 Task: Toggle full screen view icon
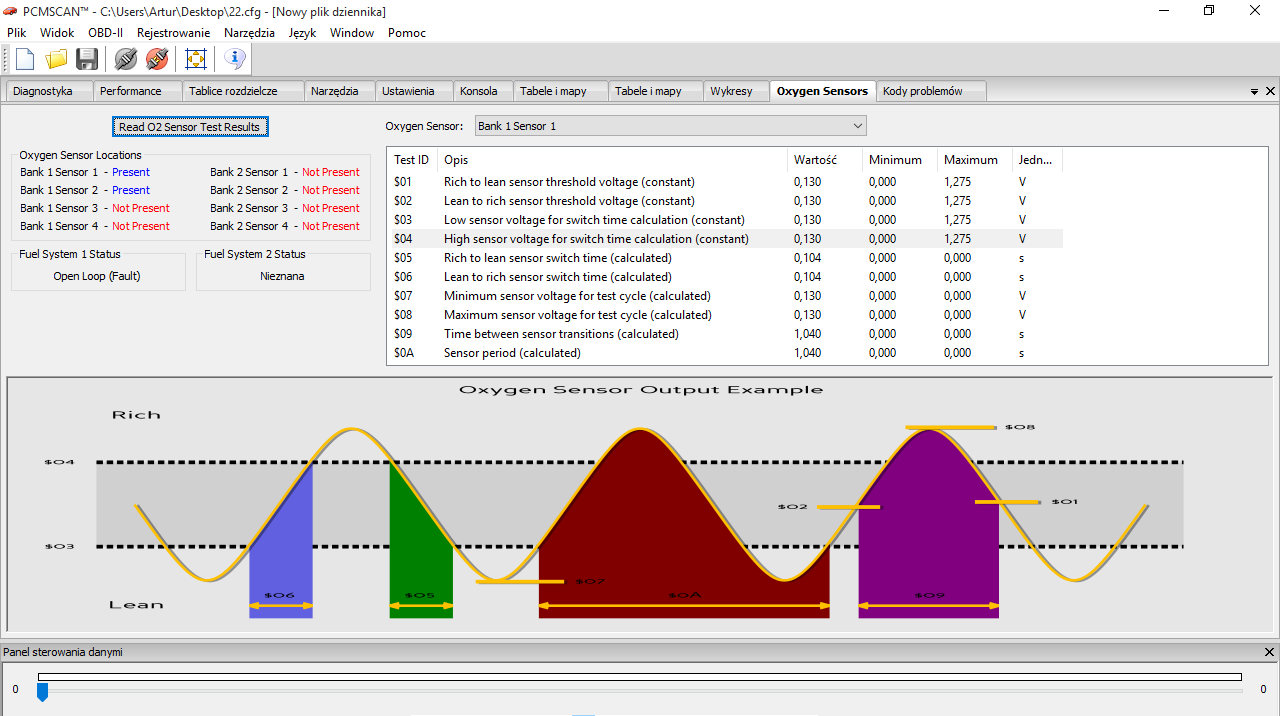click(196, 60)
